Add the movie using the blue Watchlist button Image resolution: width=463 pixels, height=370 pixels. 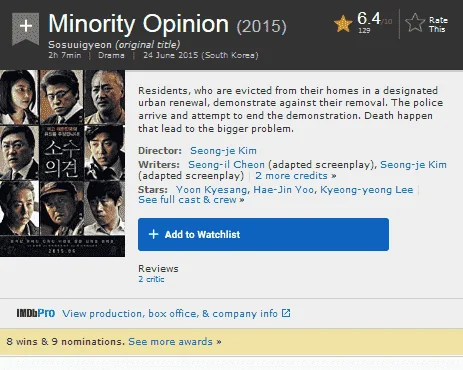[263, 234]
